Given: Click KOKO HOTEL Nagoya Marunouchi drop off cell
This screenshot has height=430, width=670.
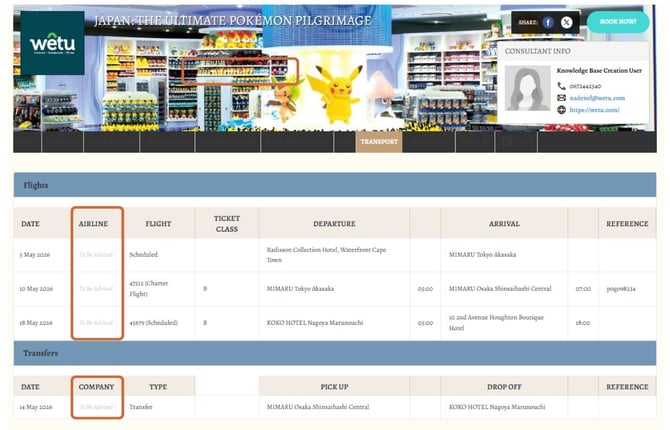Looking at the screenshot, I should [497, 407].
